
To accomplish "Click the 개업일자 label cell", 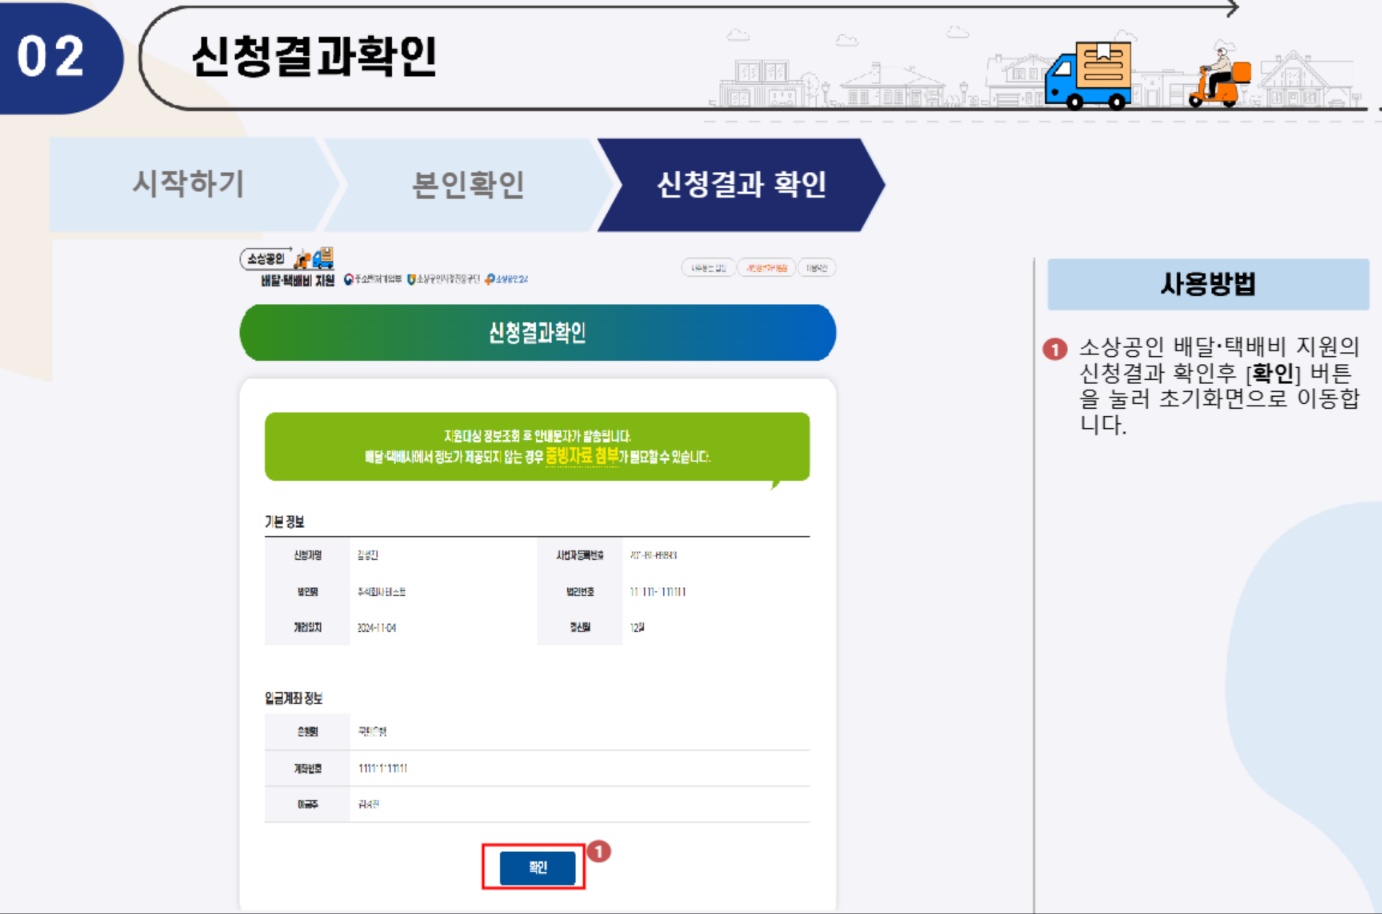I will point(308,628).
